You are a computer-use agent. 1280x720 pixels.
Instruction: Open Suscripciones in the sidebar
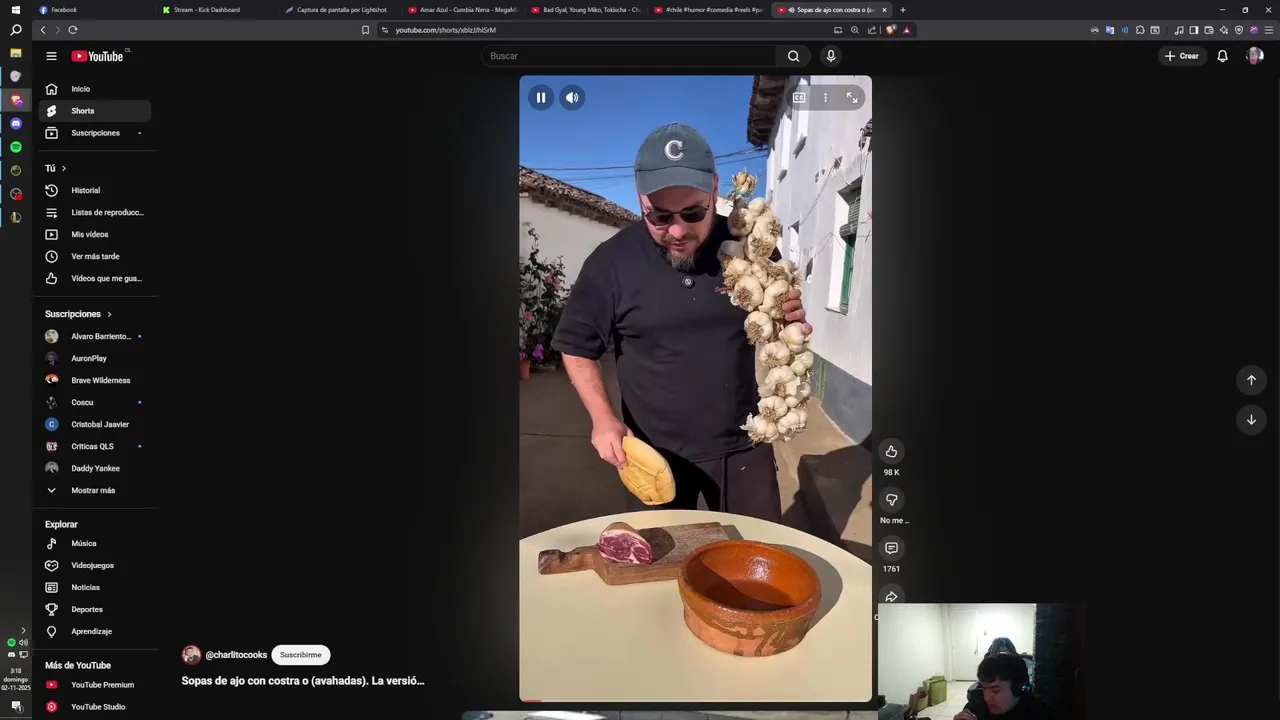94,133
